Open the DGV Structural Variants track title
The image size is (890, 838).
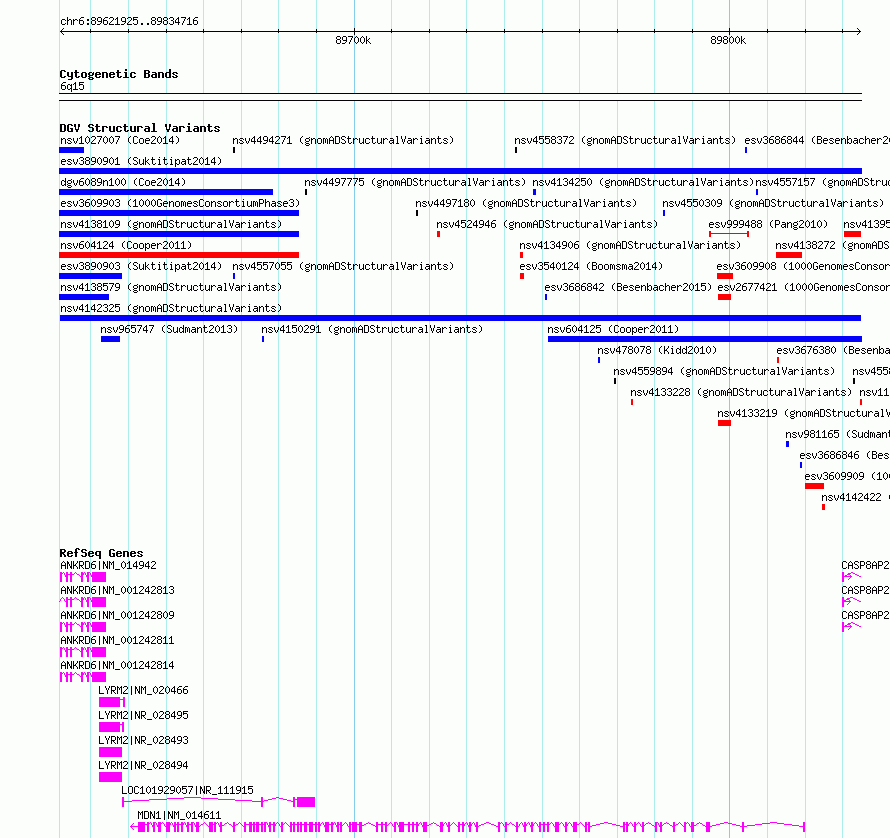pyautogui.click(x=140, y=128)
